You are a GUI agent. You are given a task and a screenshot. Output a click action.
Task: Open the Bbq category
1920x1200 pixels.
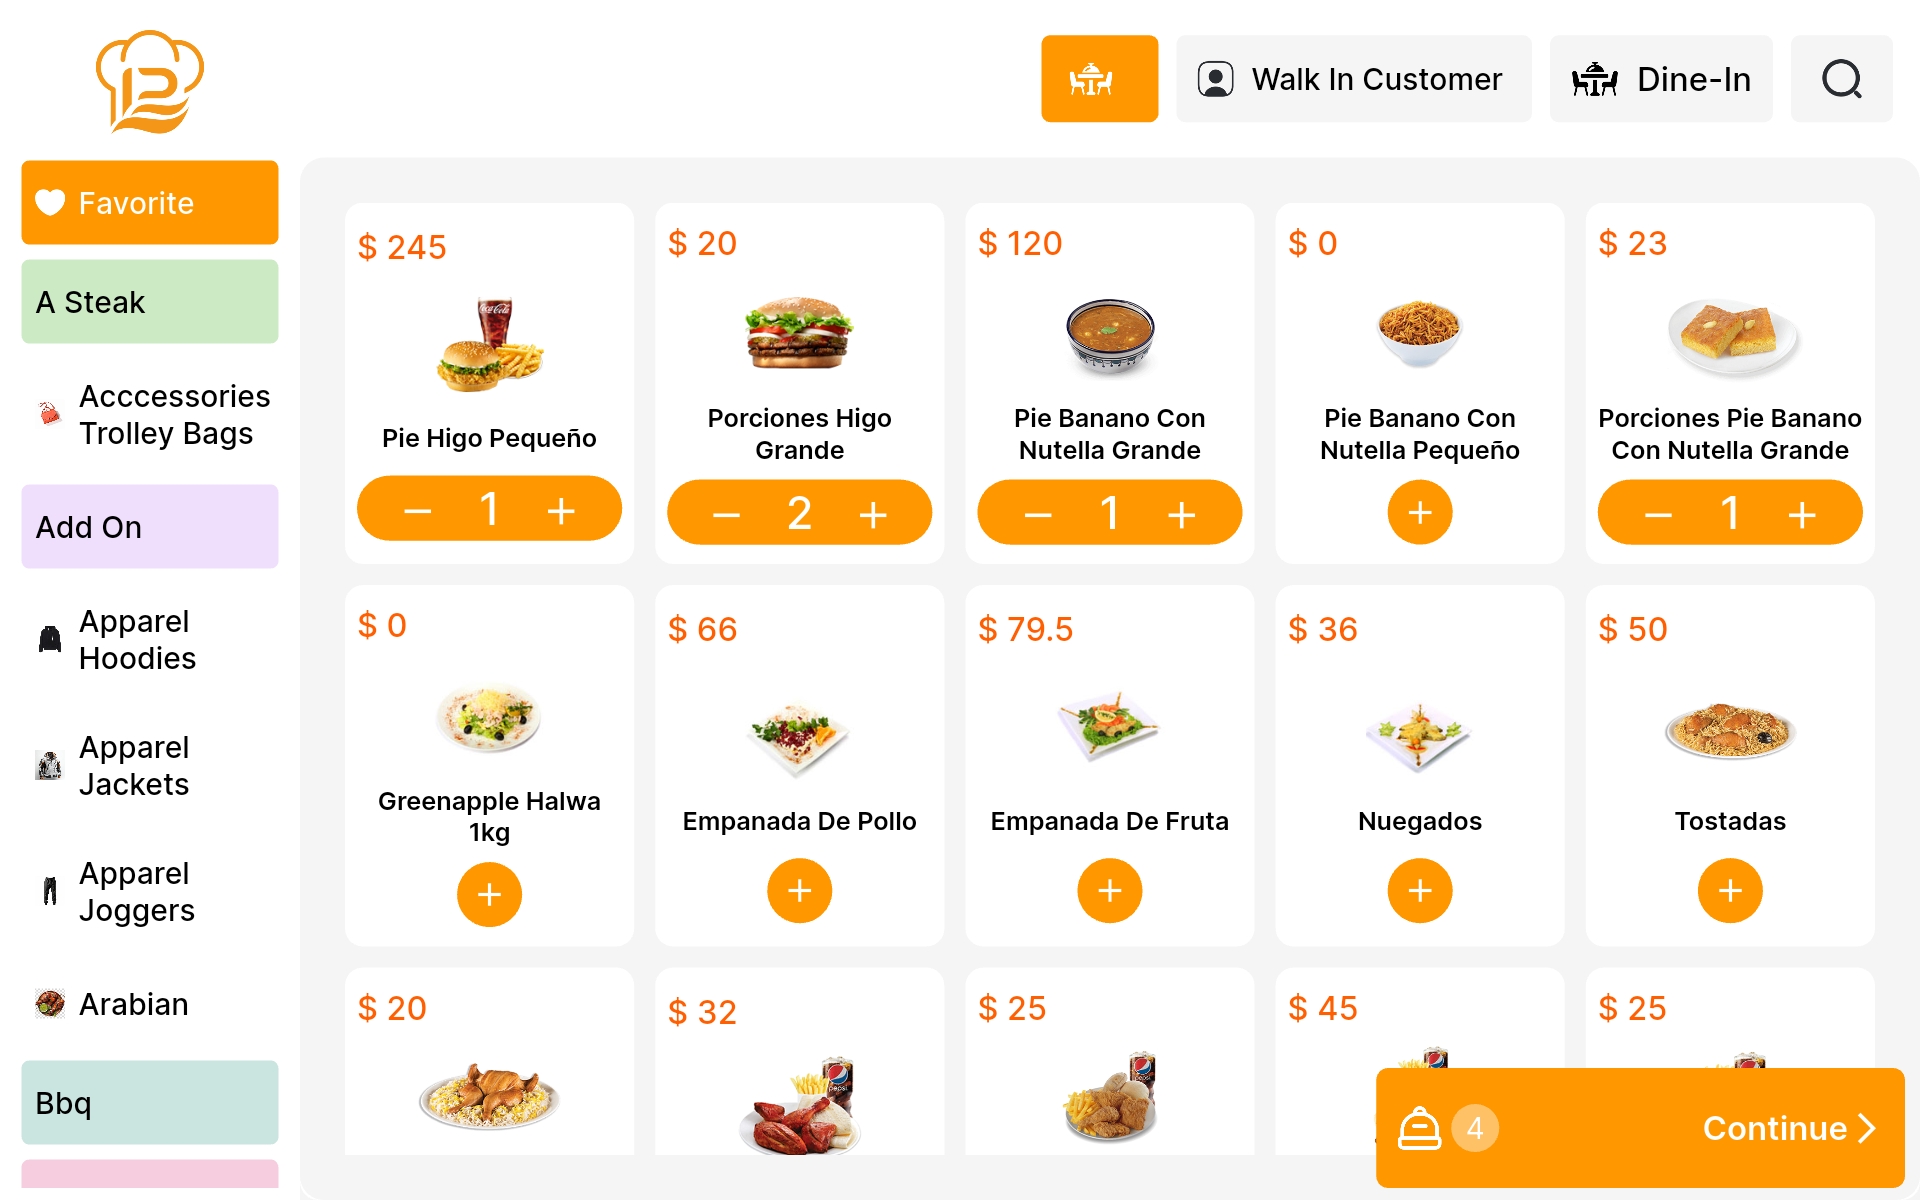point(150,1103)
